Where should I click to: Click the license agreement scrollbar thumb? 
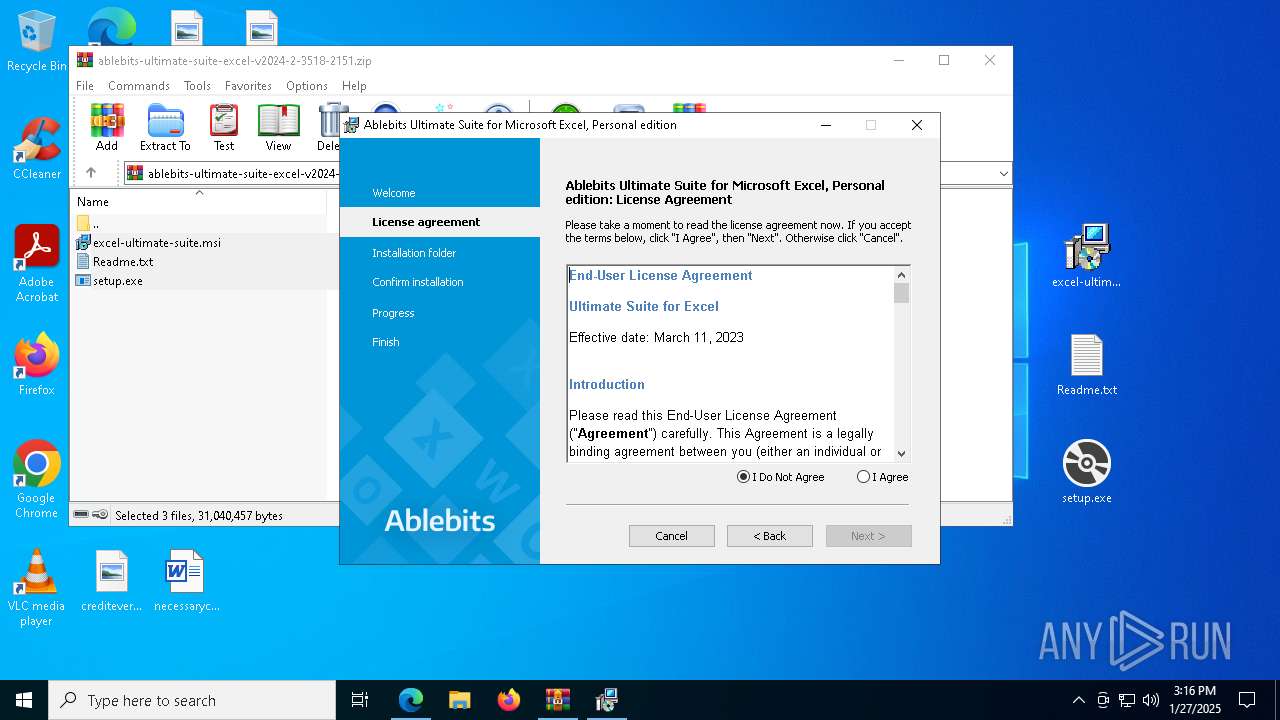901,293
